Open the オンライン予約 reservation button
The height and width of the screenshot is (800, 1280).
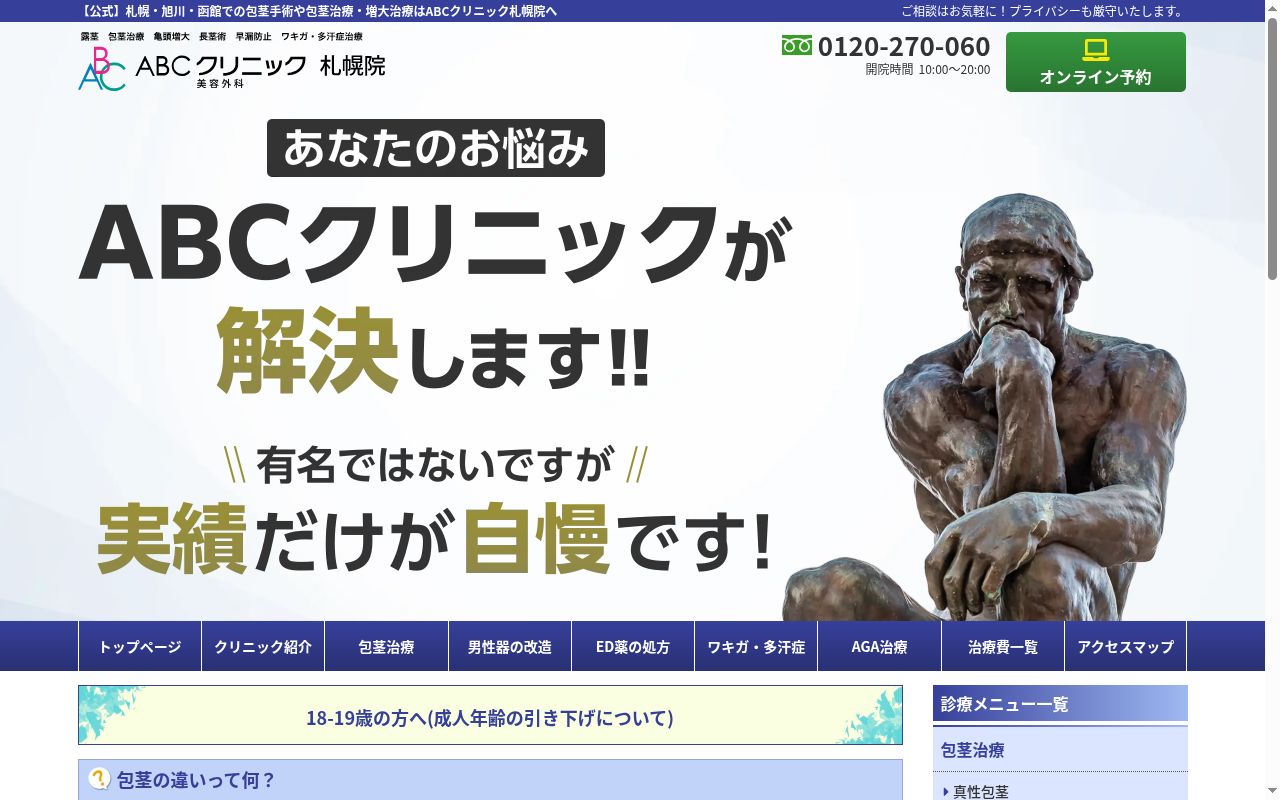tap(1096, 62)
